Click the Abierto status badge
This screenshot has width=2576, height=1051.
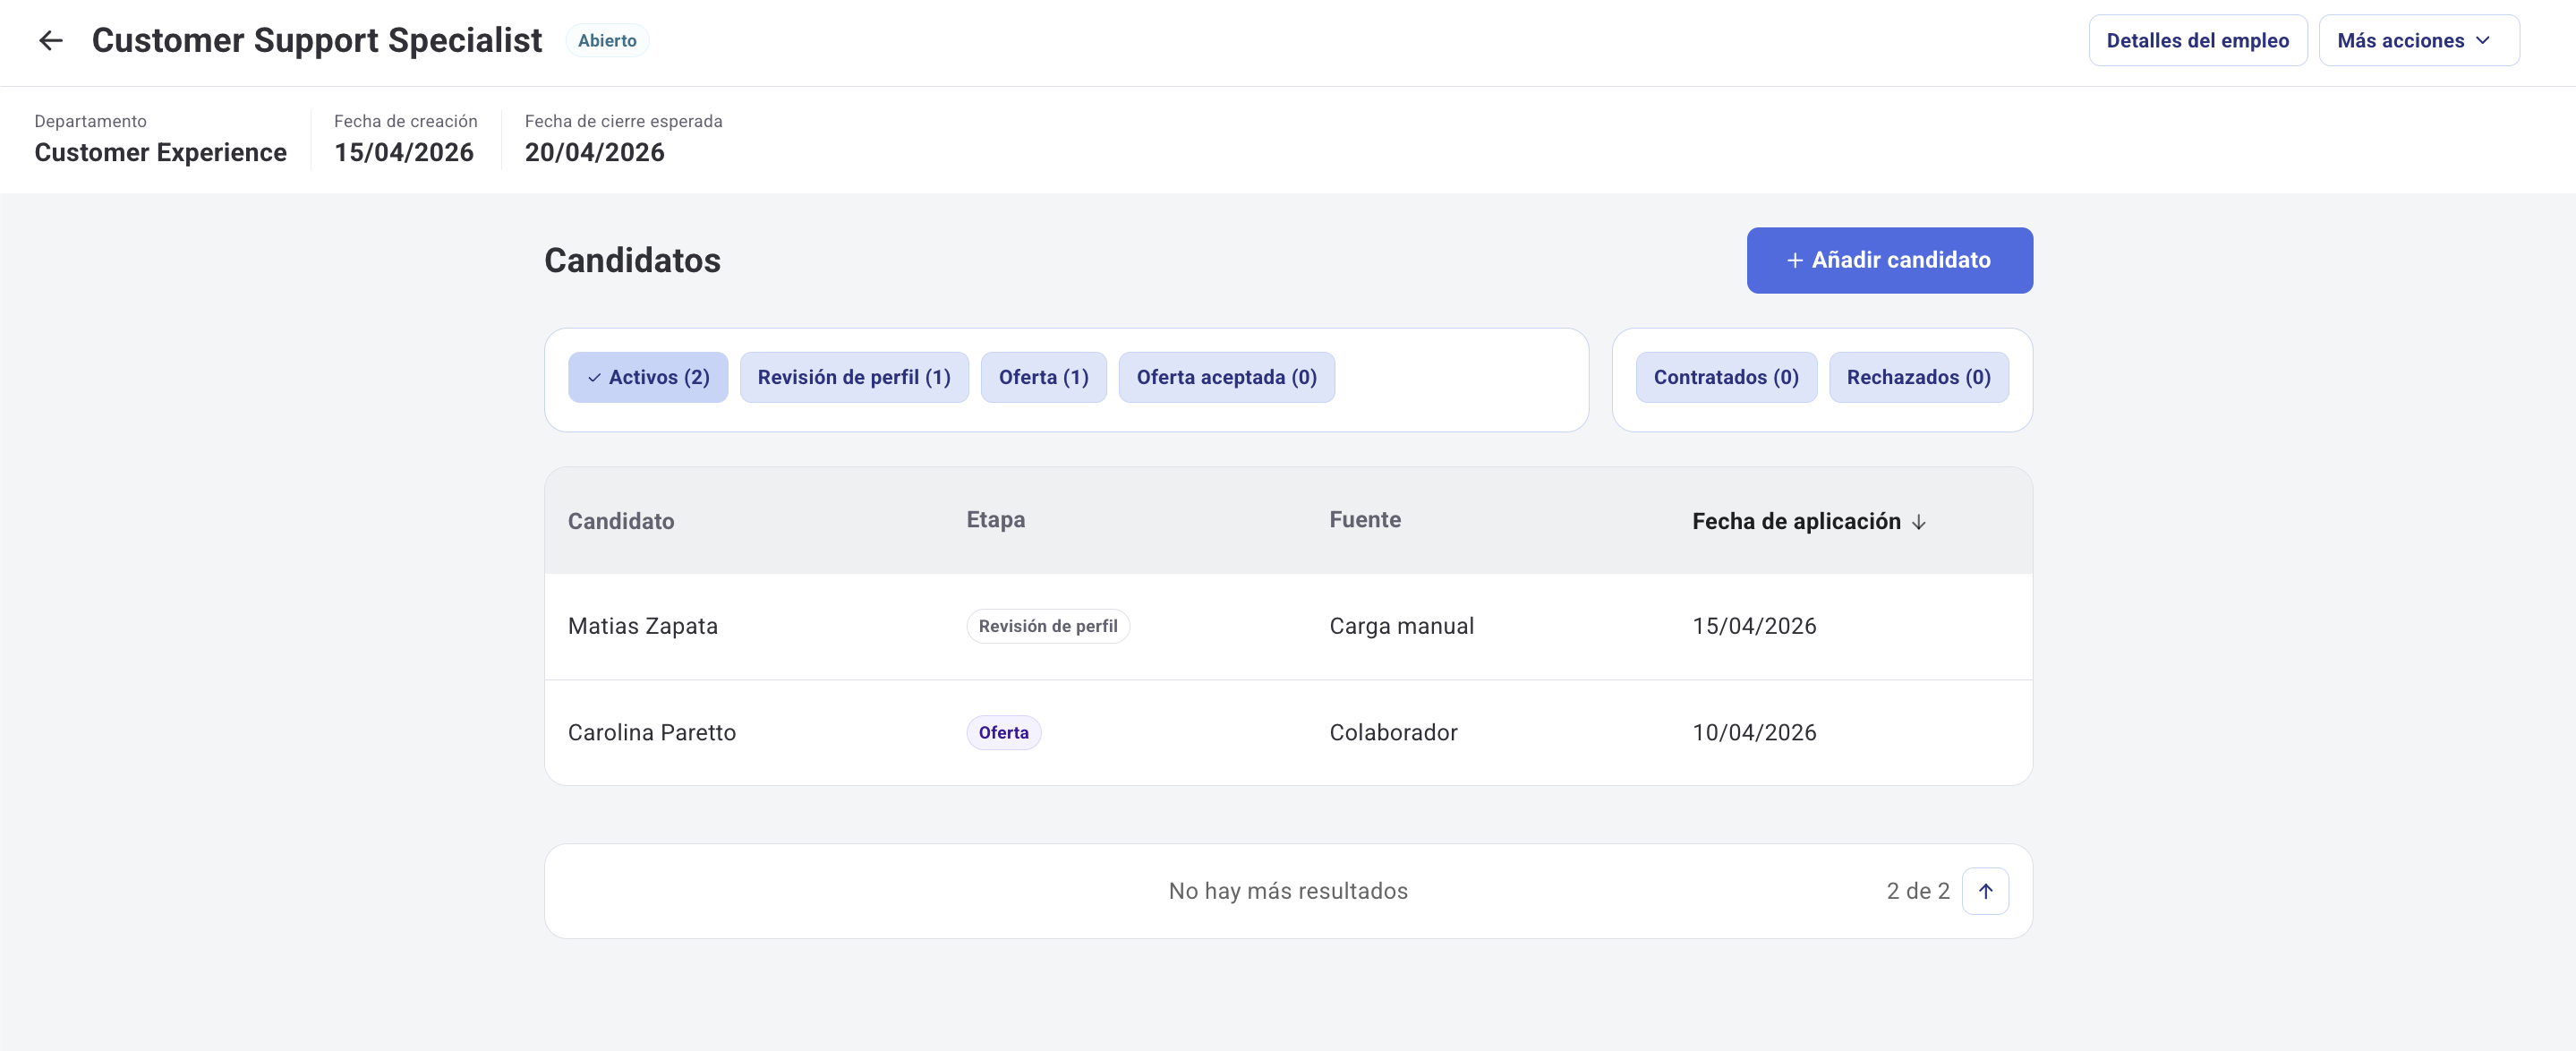tap(607, 40)
